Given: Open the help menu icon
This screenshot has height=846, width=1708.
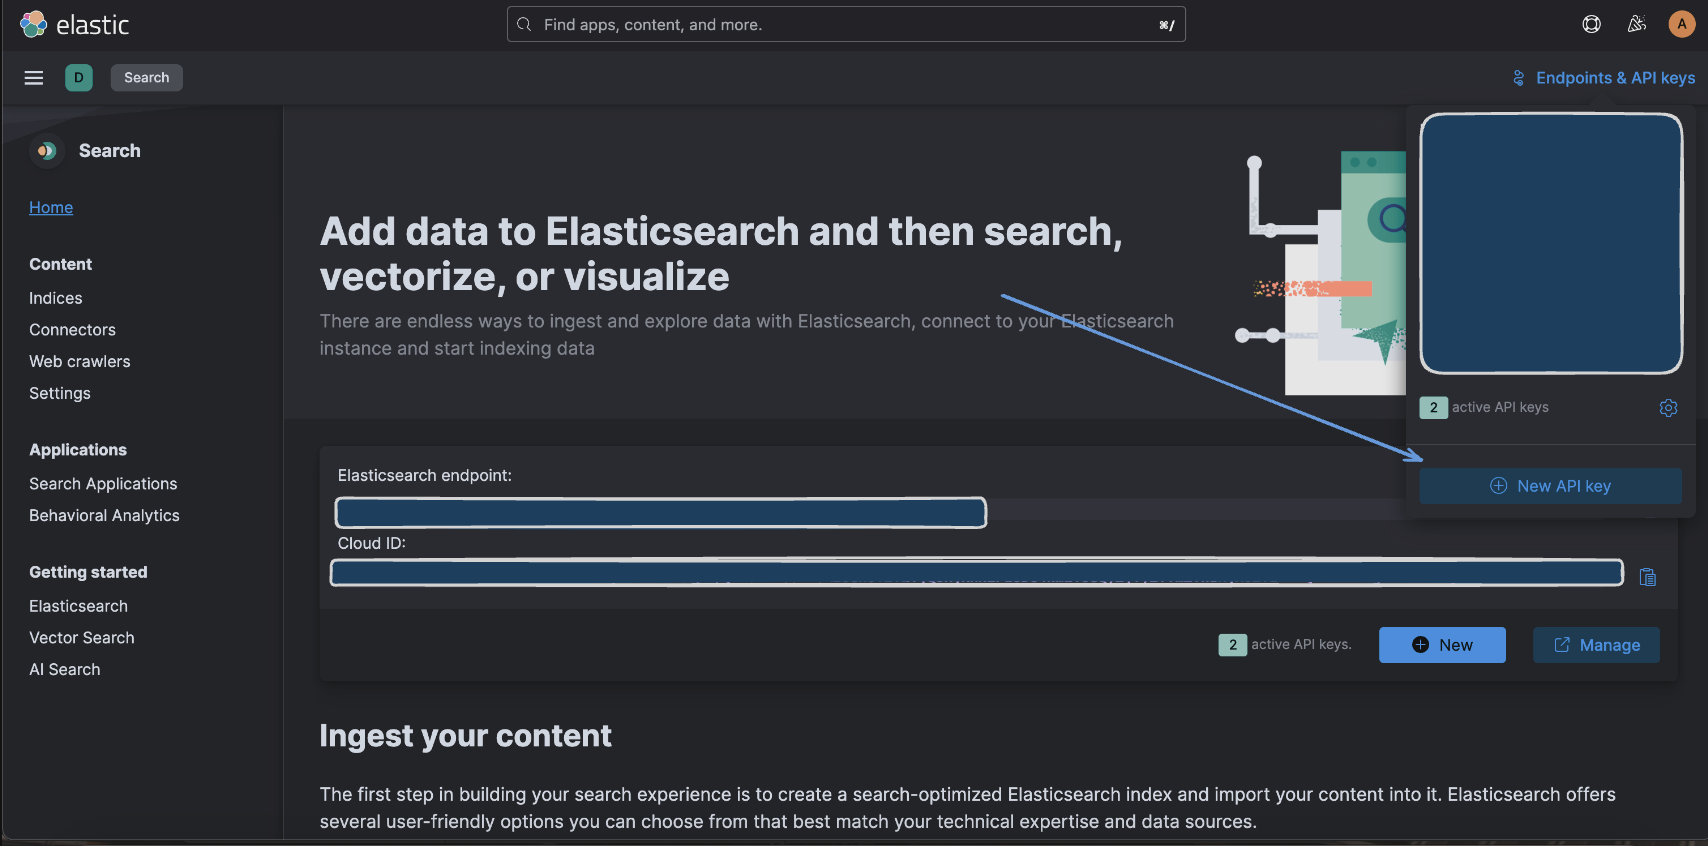Looking at the screenshot, I should (1591, 24).
